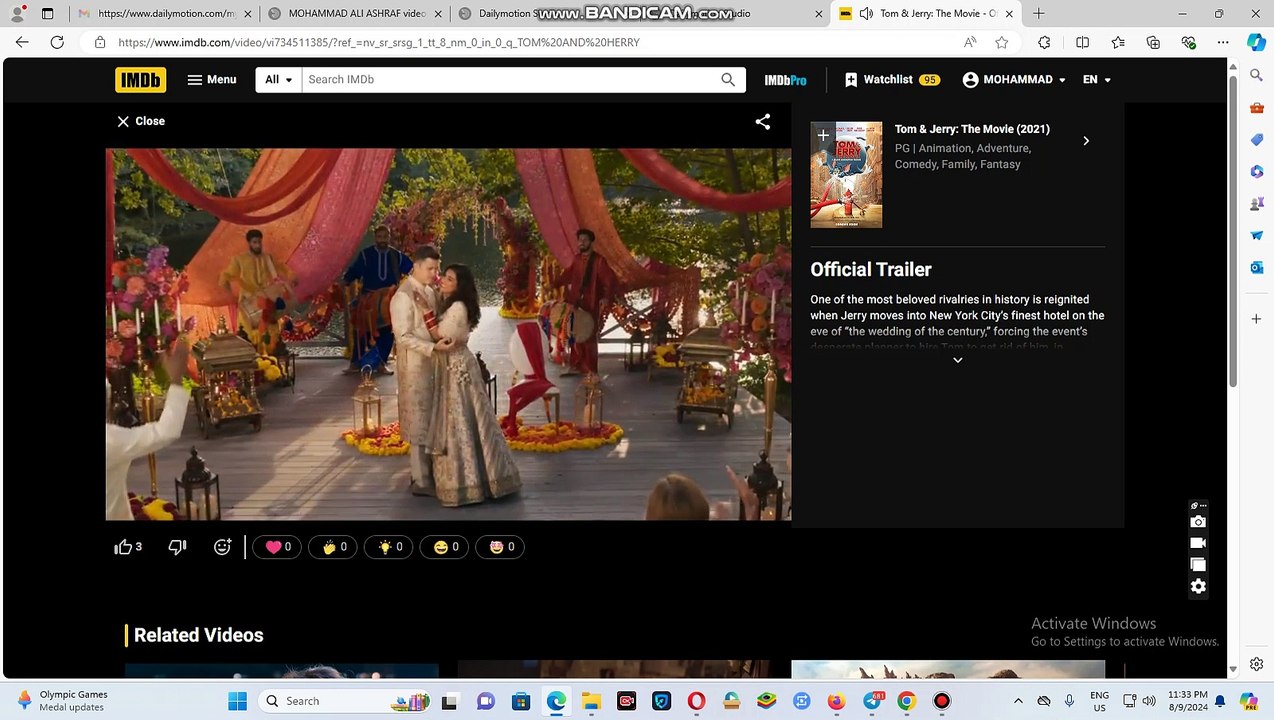Open the browser Extensions icon
Screen dimensions: 1274x720
click(x=1044, y=43)
